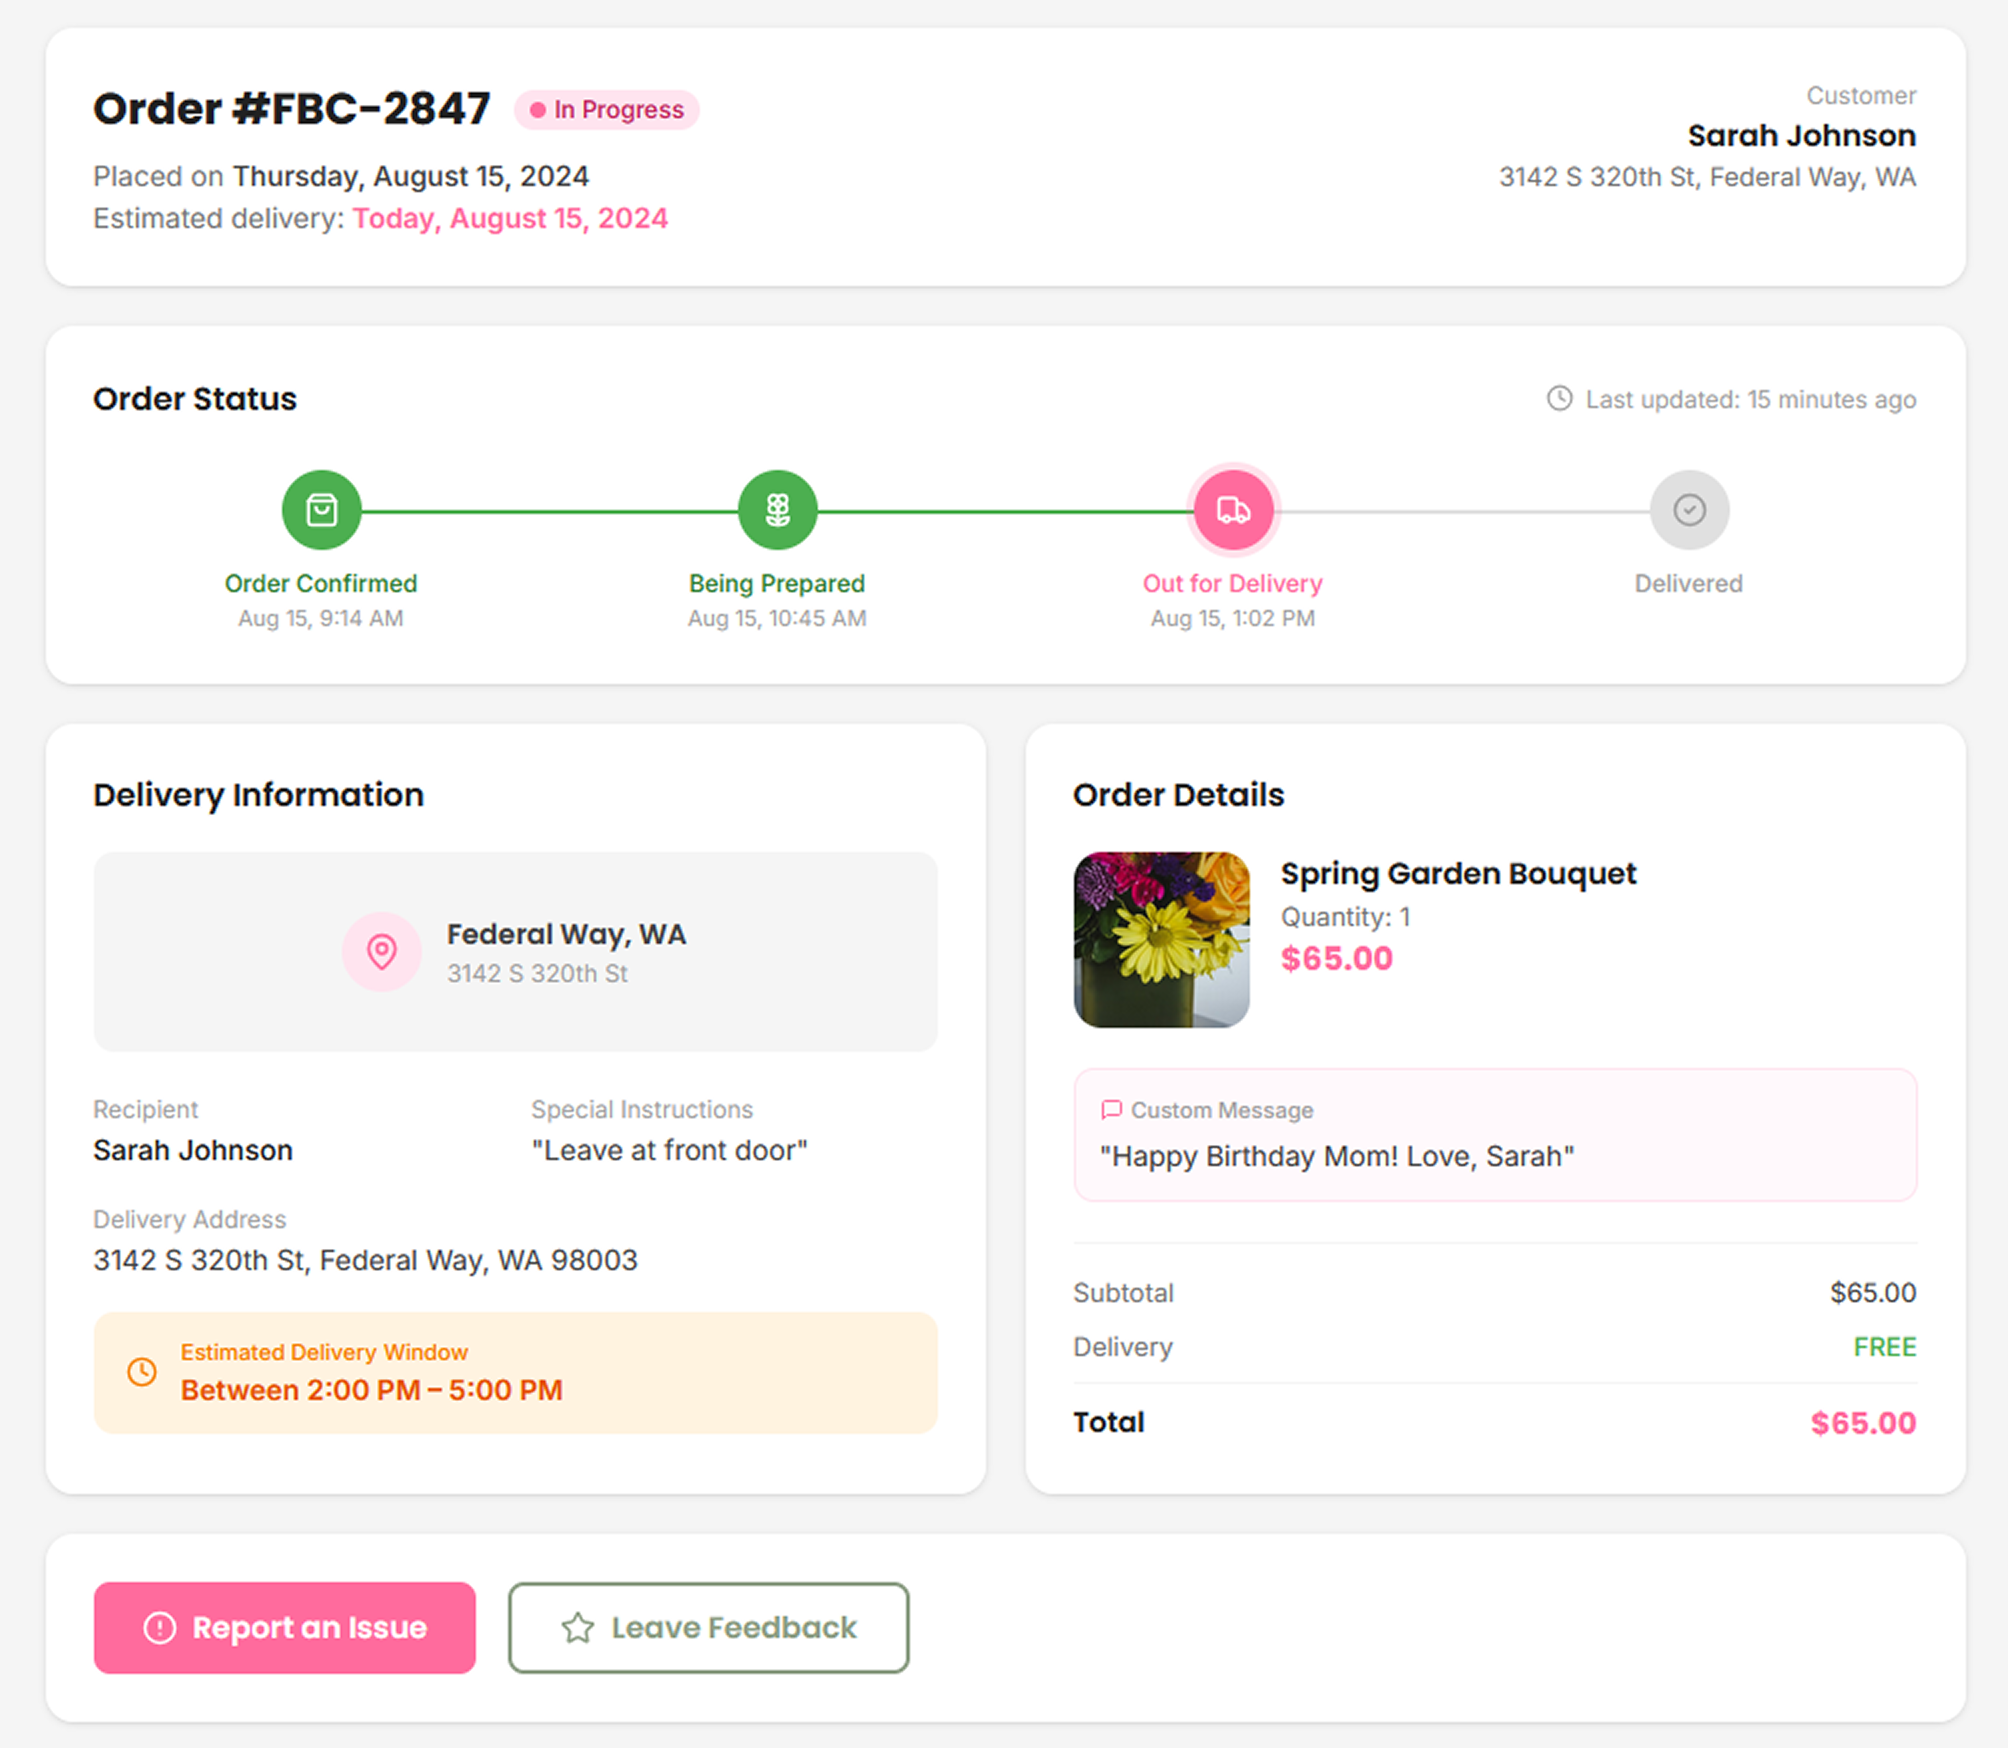
Task: Select the Being Prepared flower icon
Action: click(x=777, y=510)
